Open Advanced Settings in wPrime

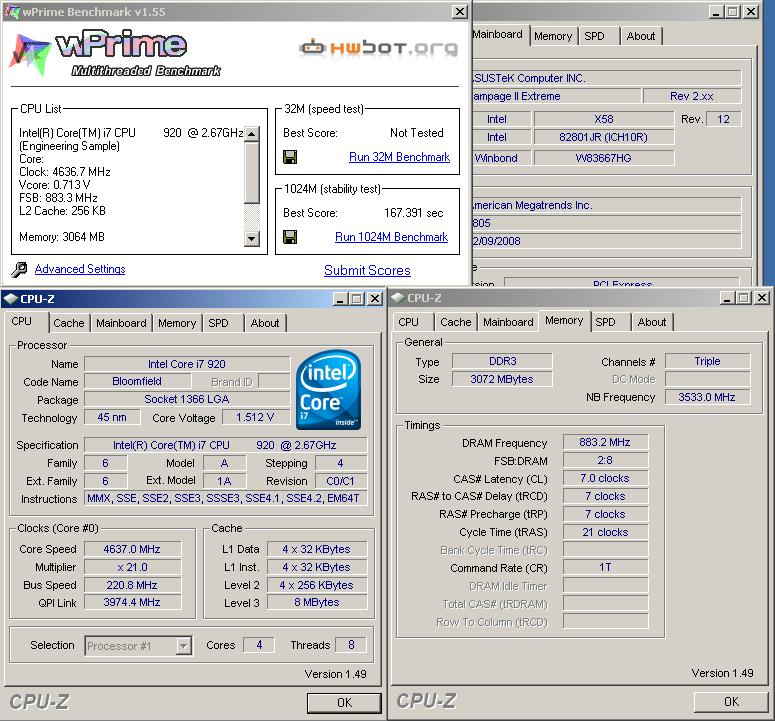[x=80, y=269]
